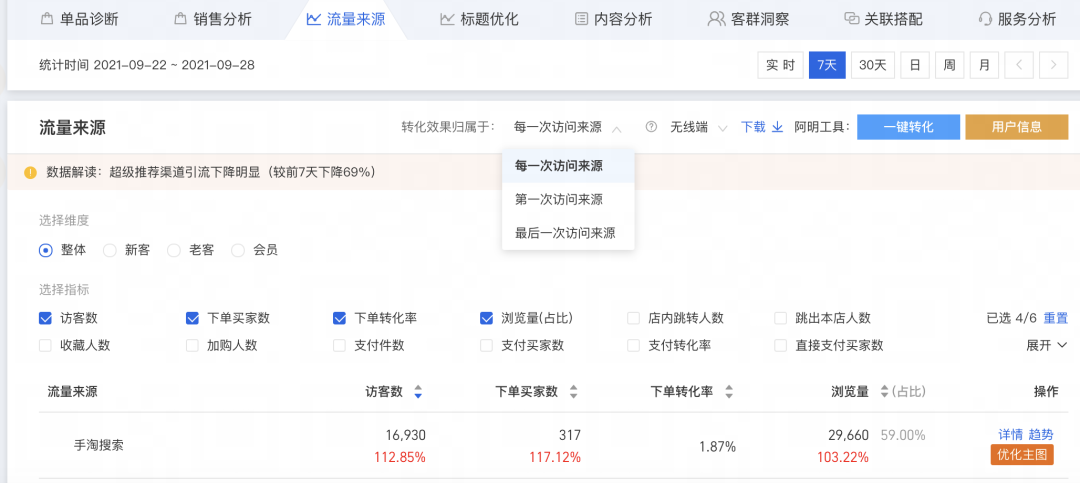Image resolution: width=1080 pixels, height=483 pixels.
Task: Switch to the 关联搭配 tab
Action: [883, 19]
